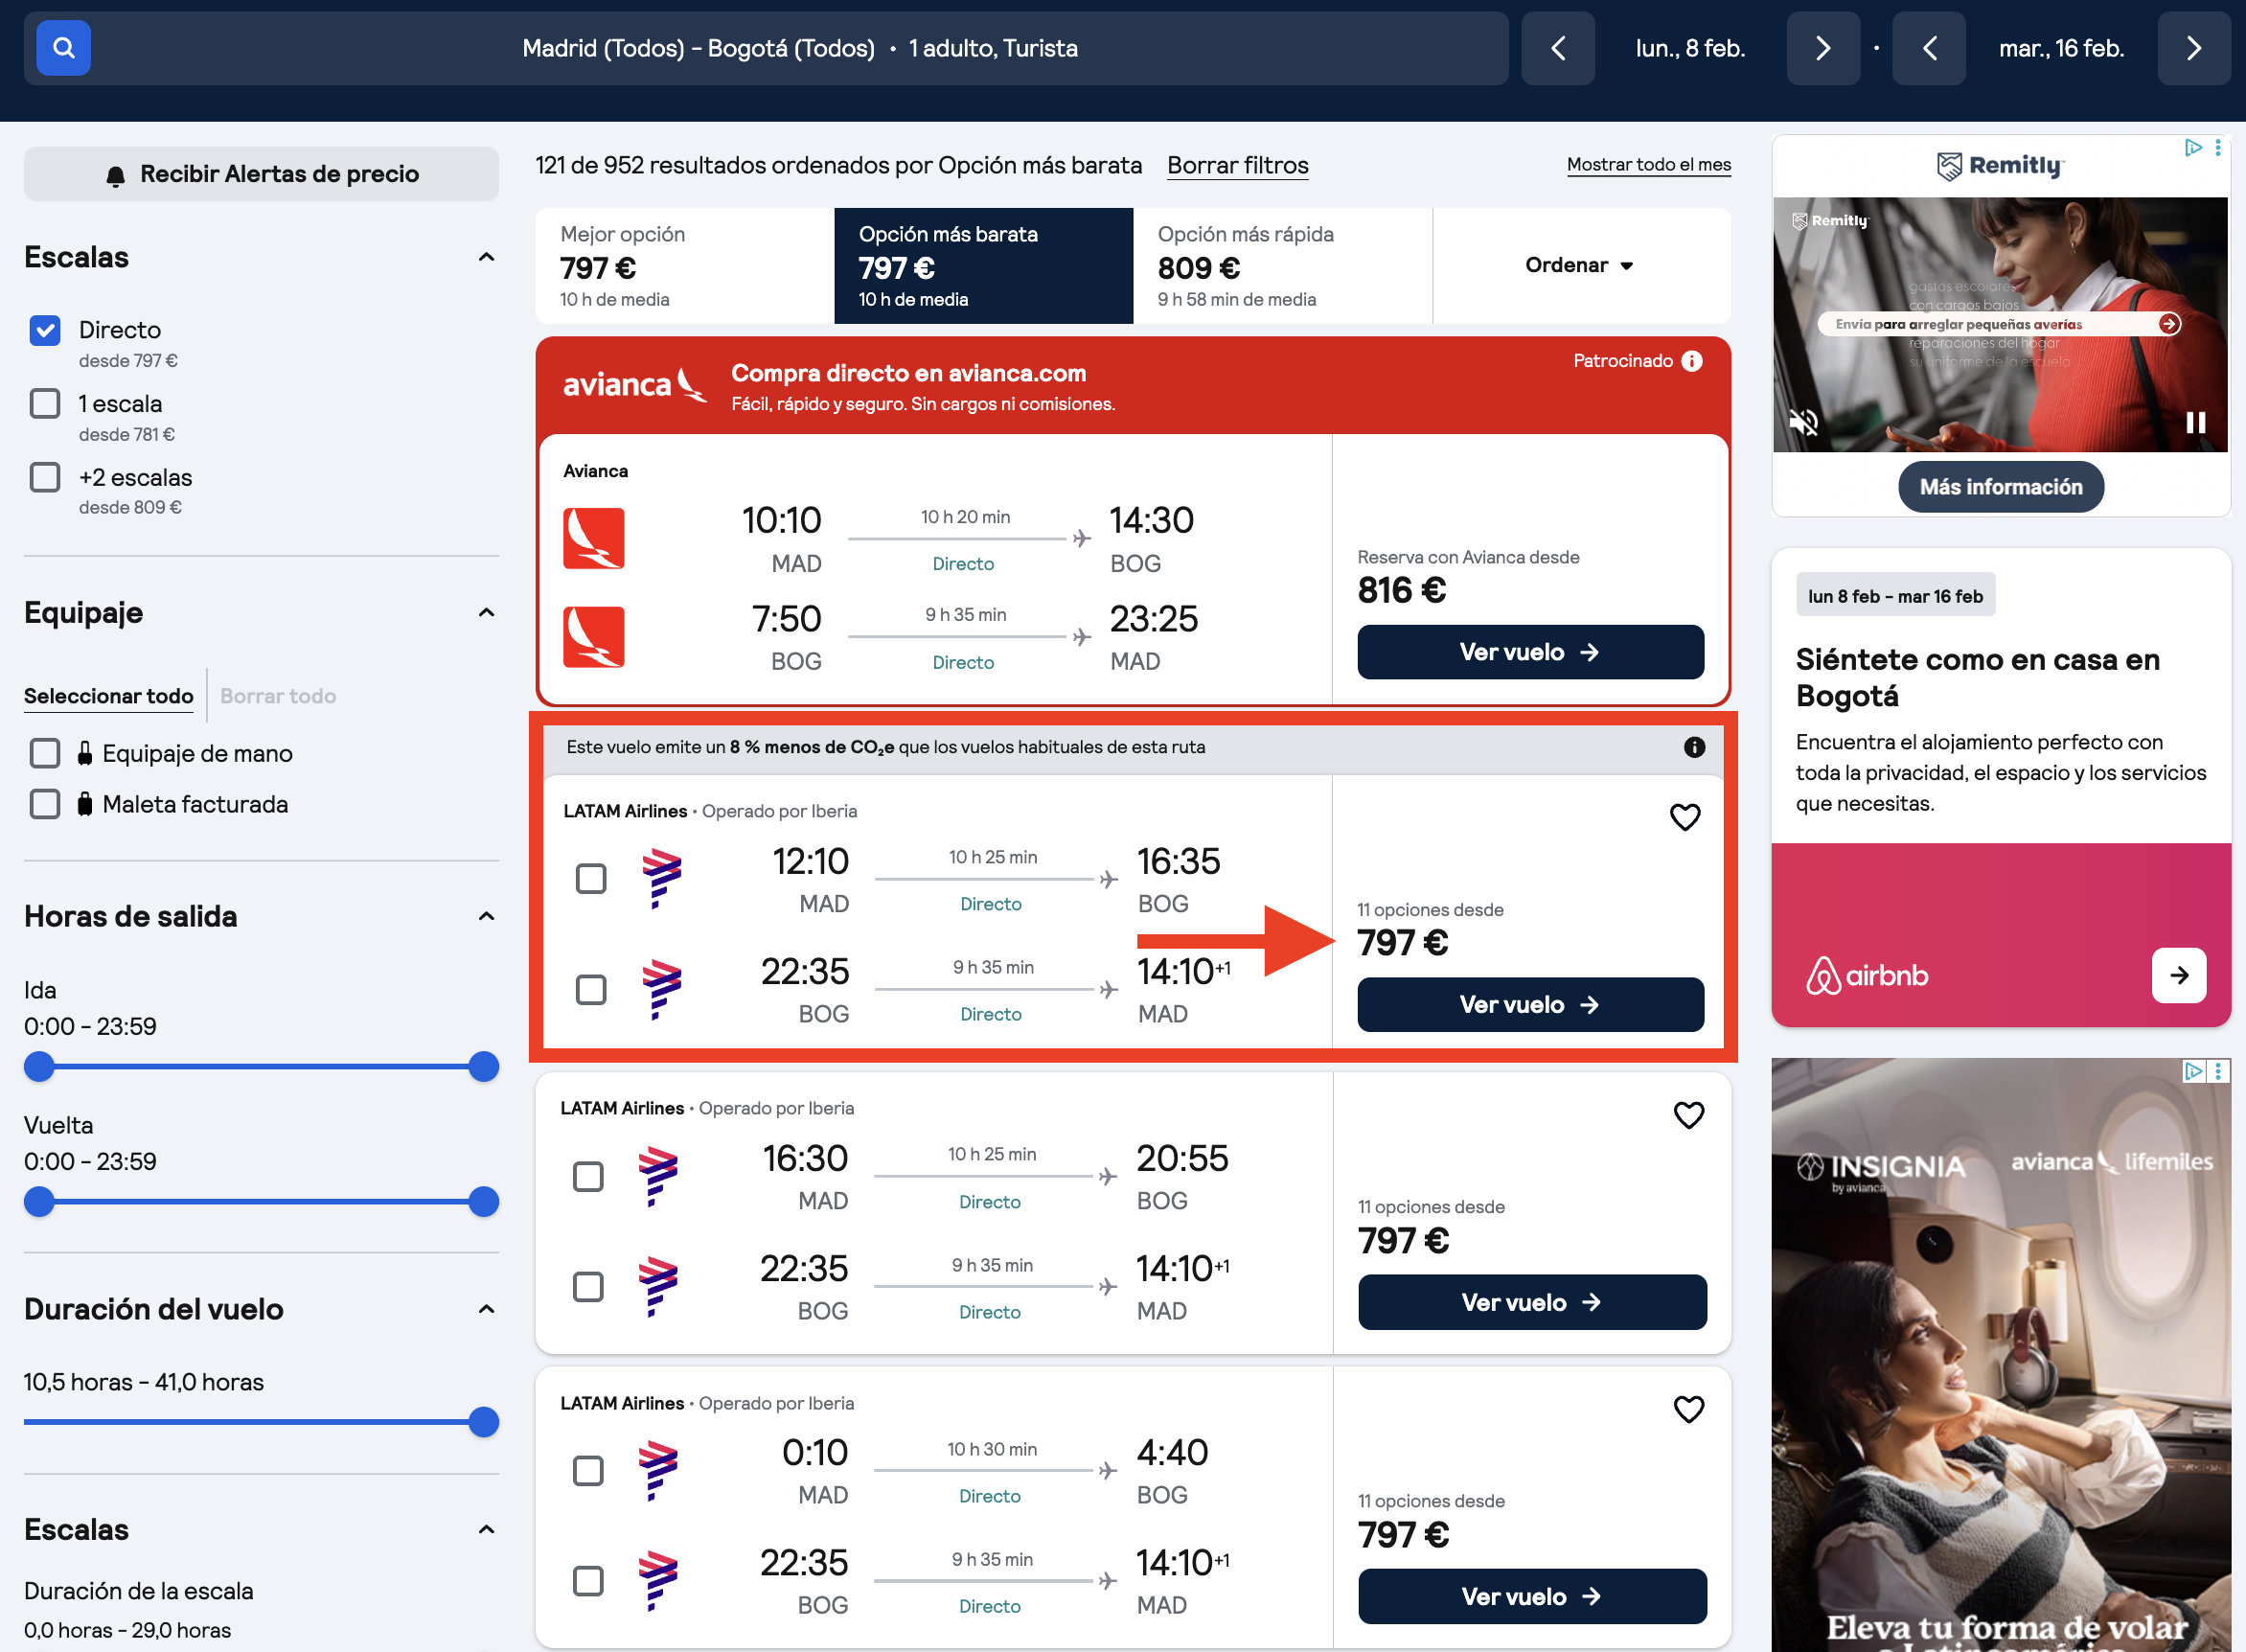Screen dimensions: 2246x1652
Task: Collapse the Duración del vuelo section
Action: click(486, 1309)
